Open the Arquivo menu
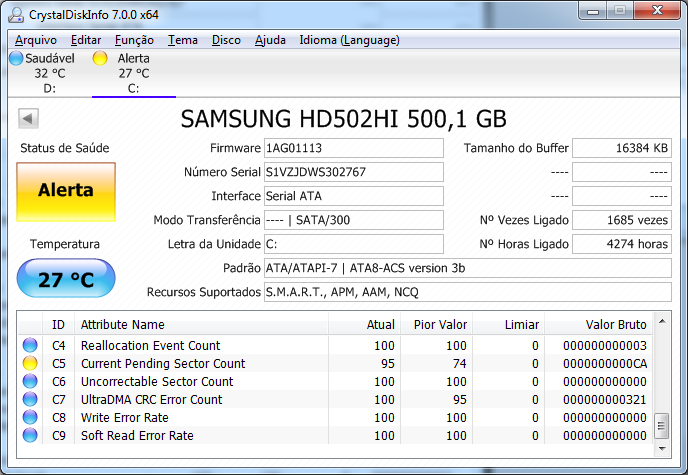Image resolution: width=688 pixels, height=475 pixels. pos(36,40)
